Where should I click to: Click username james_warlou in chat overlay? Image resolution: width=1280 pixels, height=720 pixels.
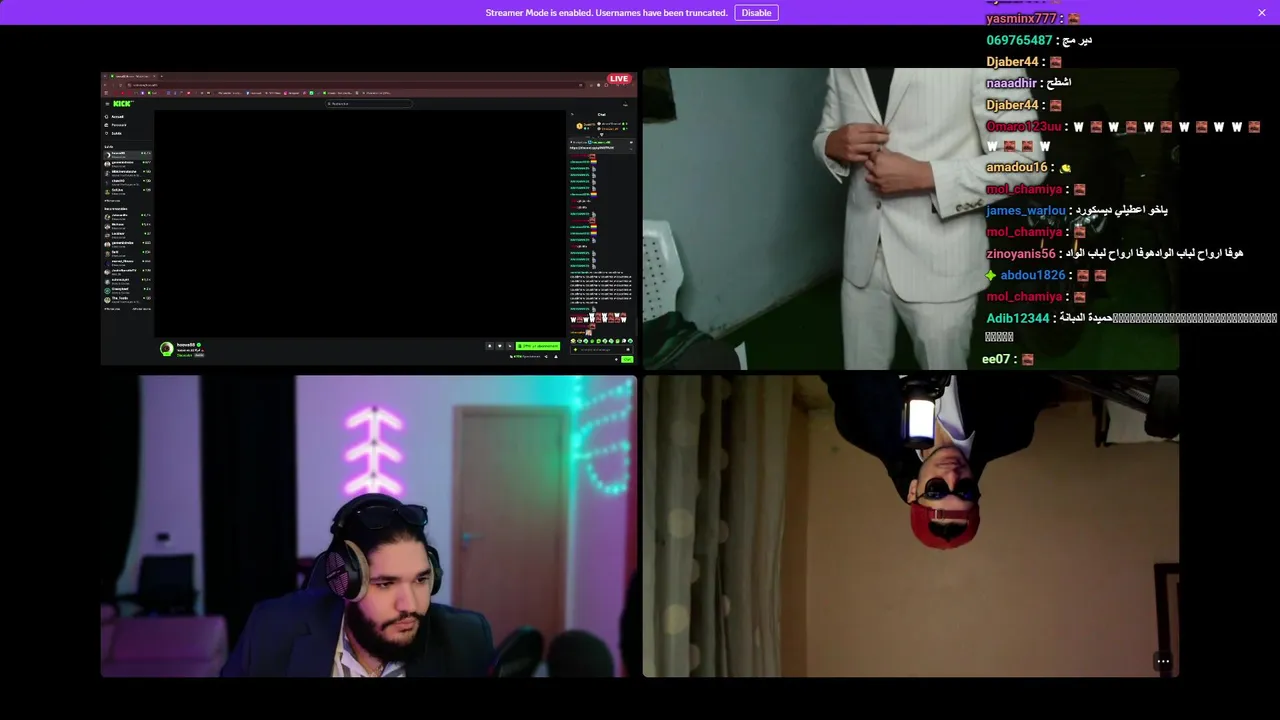pyautogui.click(x=1026, y=211)
